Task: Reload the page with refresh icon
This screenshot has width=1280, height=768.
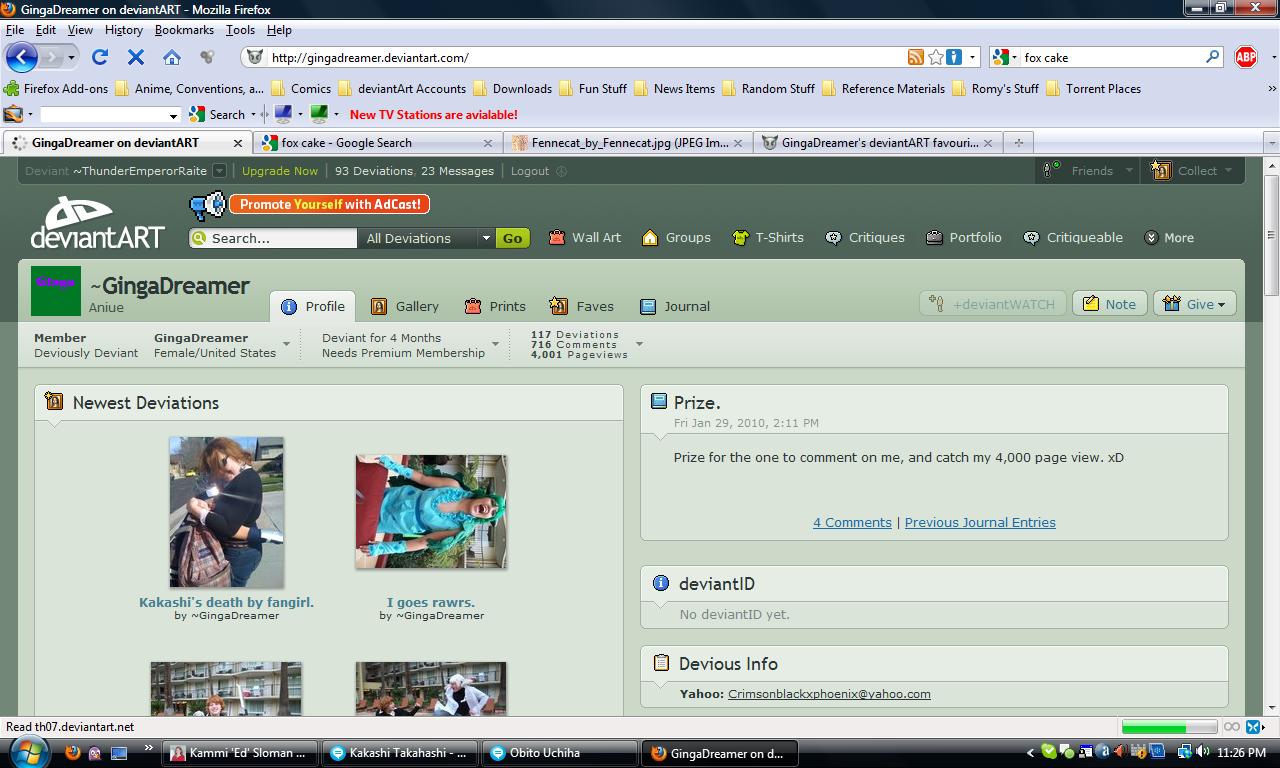Action: (x=100, y=57)
